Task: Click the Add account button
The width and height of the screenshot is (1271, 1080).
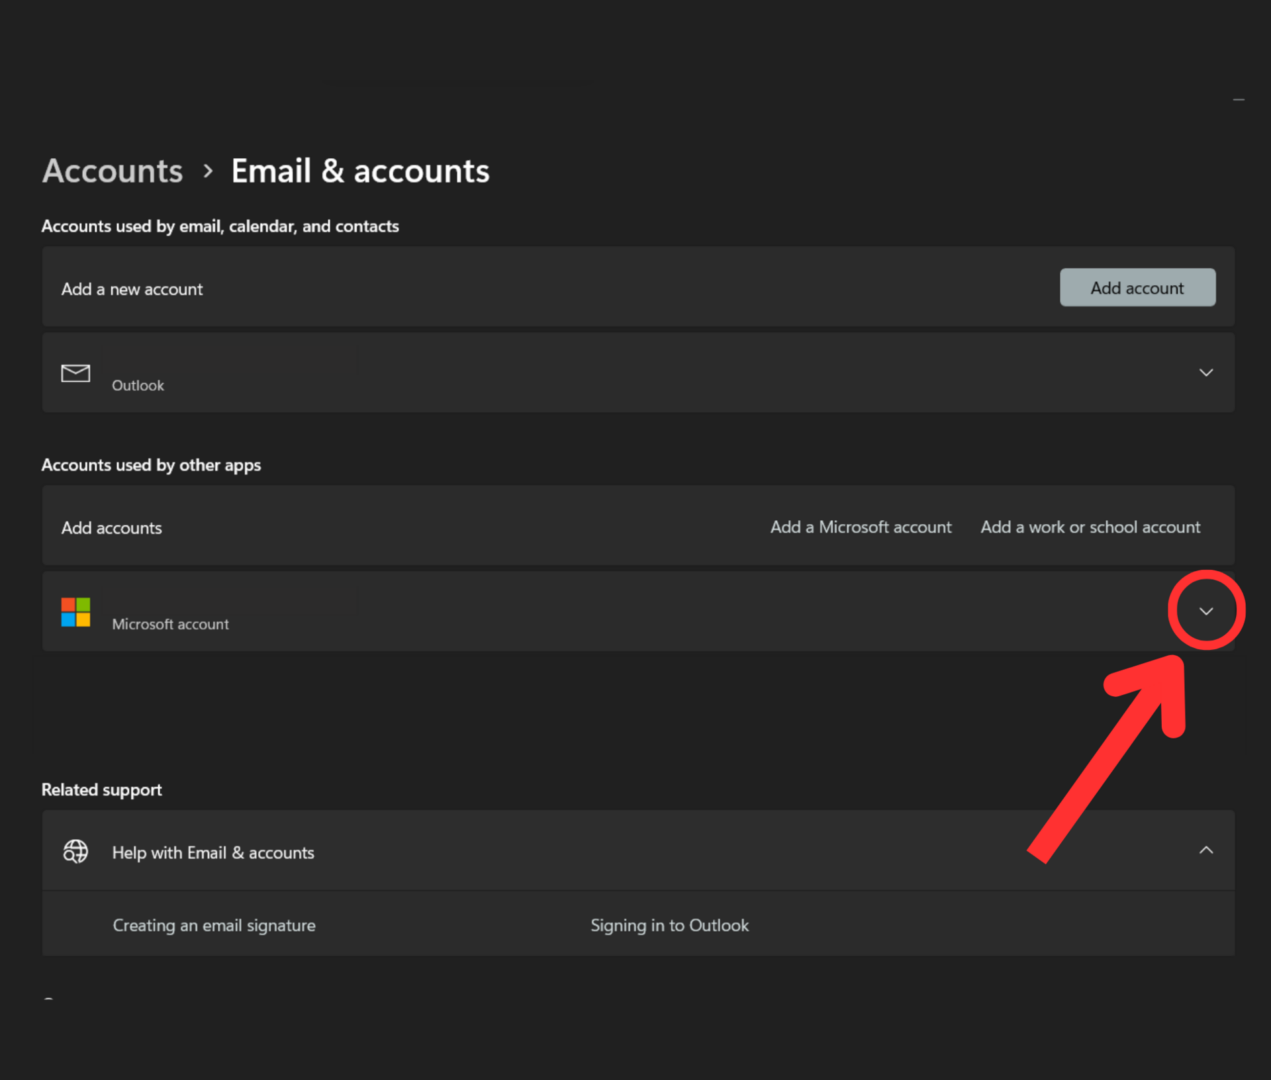Action: (1137, 287)
